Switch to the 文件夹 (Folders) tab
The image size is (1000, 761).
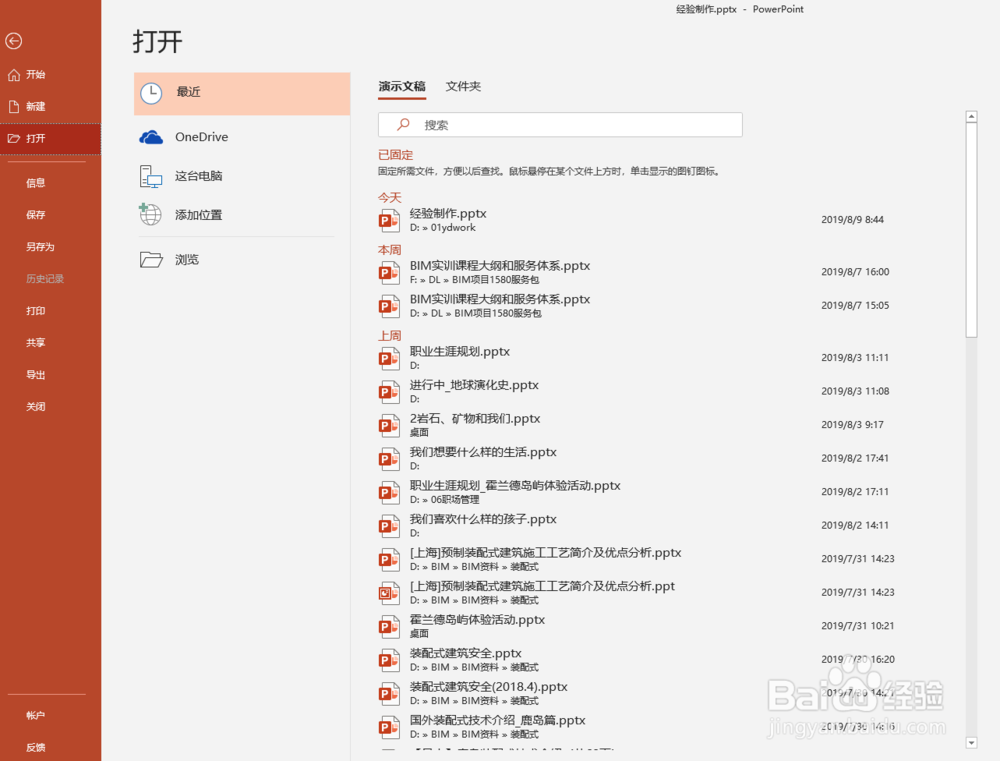(463, 87)
